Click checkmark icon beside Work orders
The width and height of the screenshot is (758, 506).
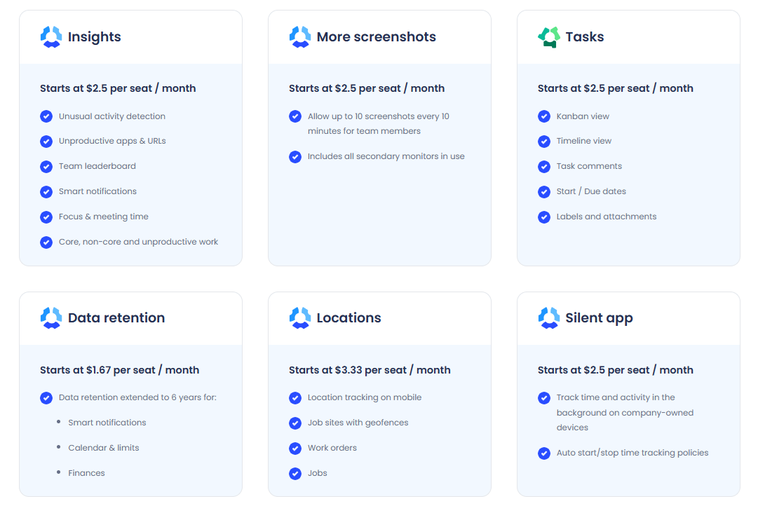pos(295,448)
